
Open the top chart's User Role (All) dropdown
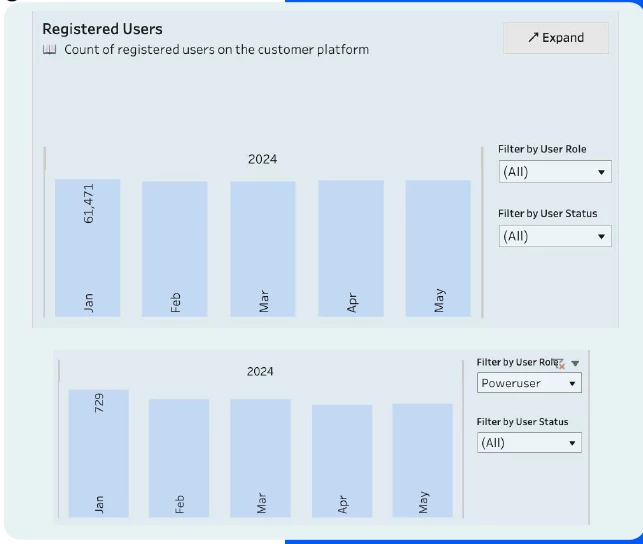pyautogui.click(x=555, y=172)
